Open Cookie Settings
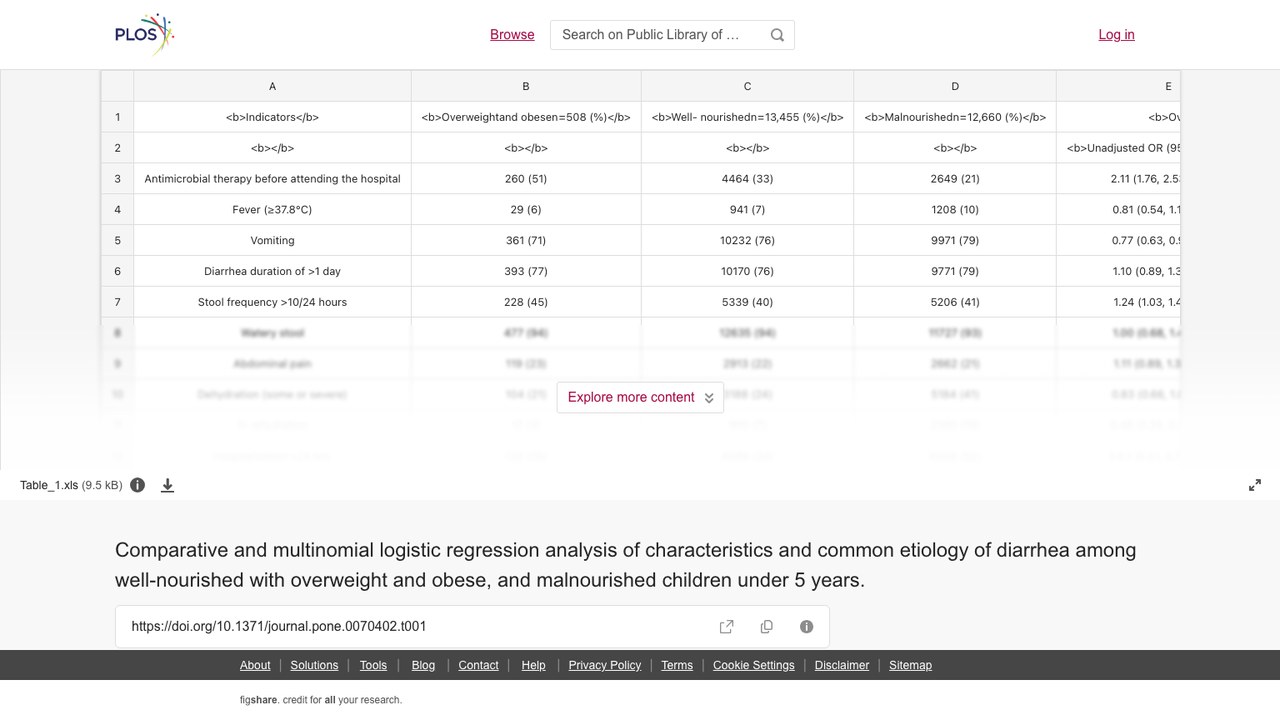 [754, 665]
